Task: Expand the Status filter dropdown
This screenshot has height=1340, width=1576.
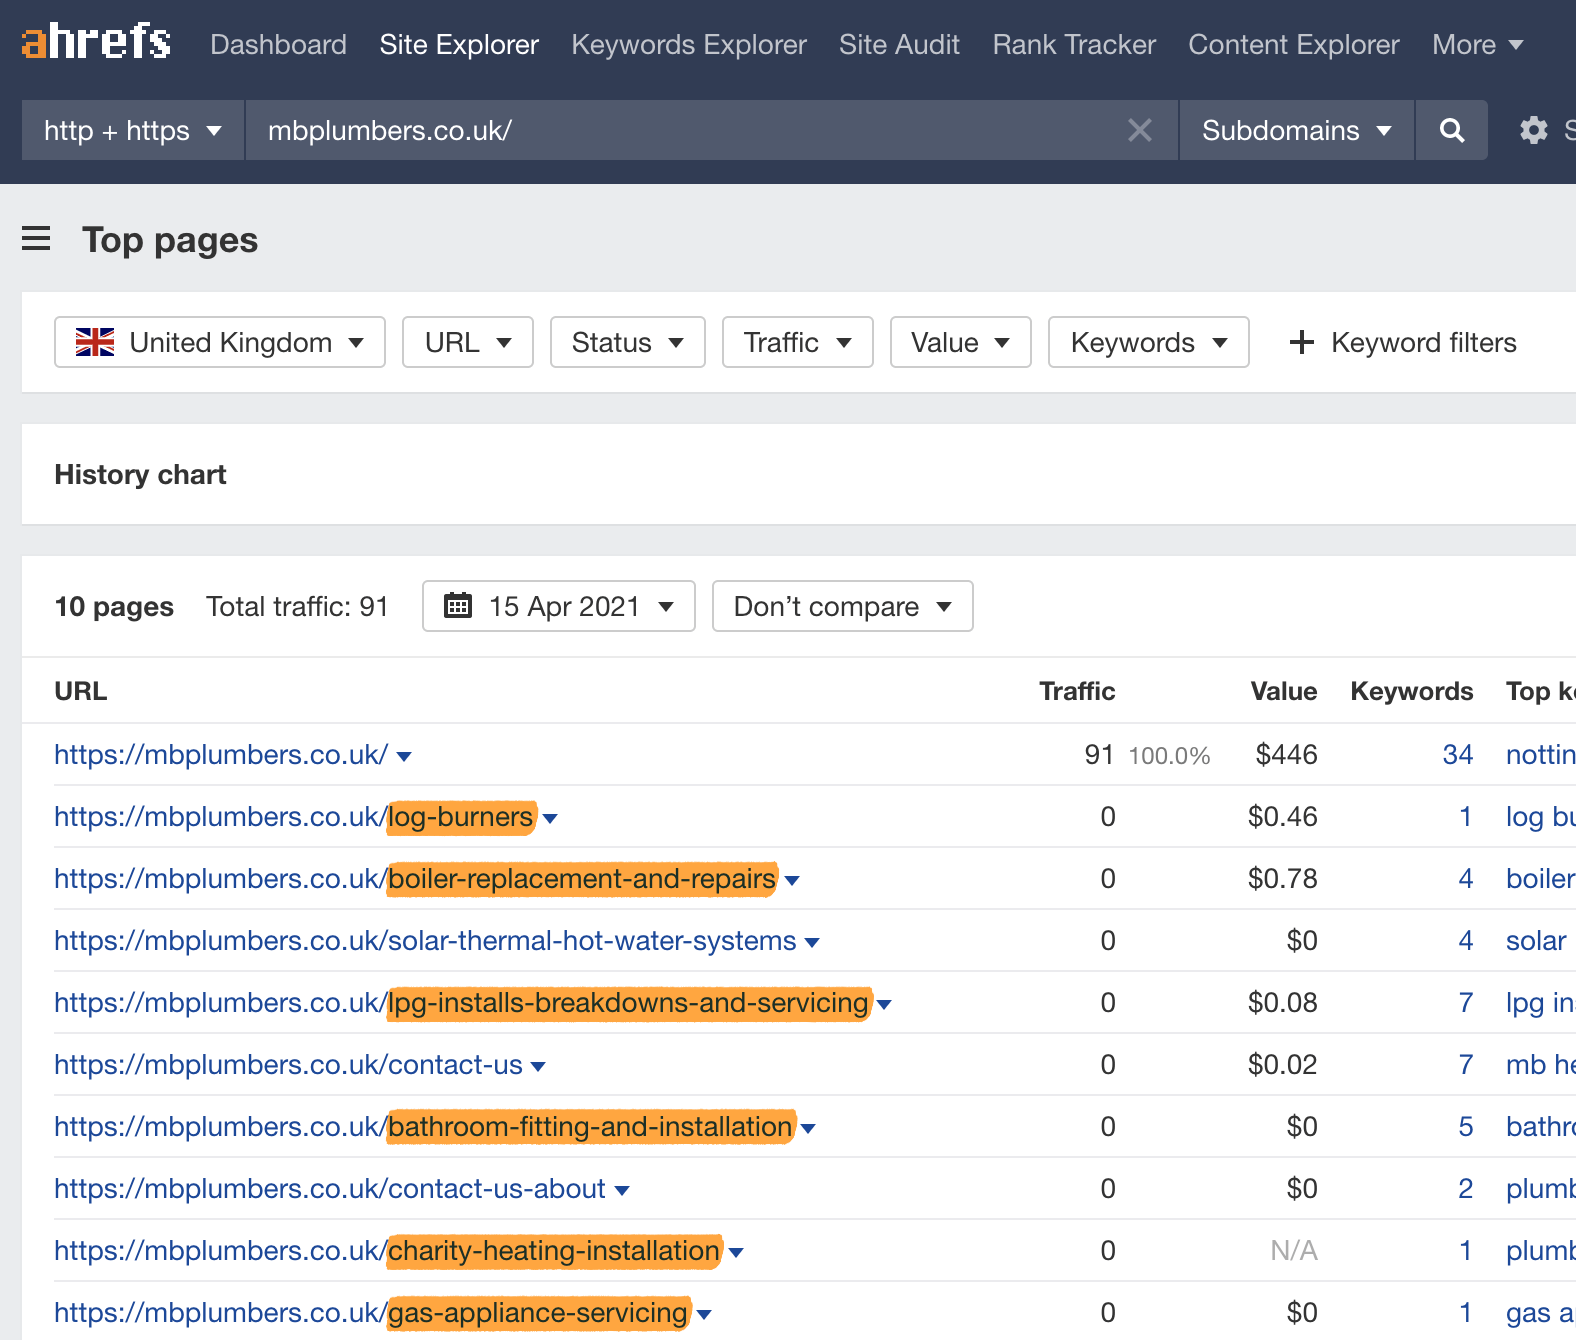Action: click(627, 343)
